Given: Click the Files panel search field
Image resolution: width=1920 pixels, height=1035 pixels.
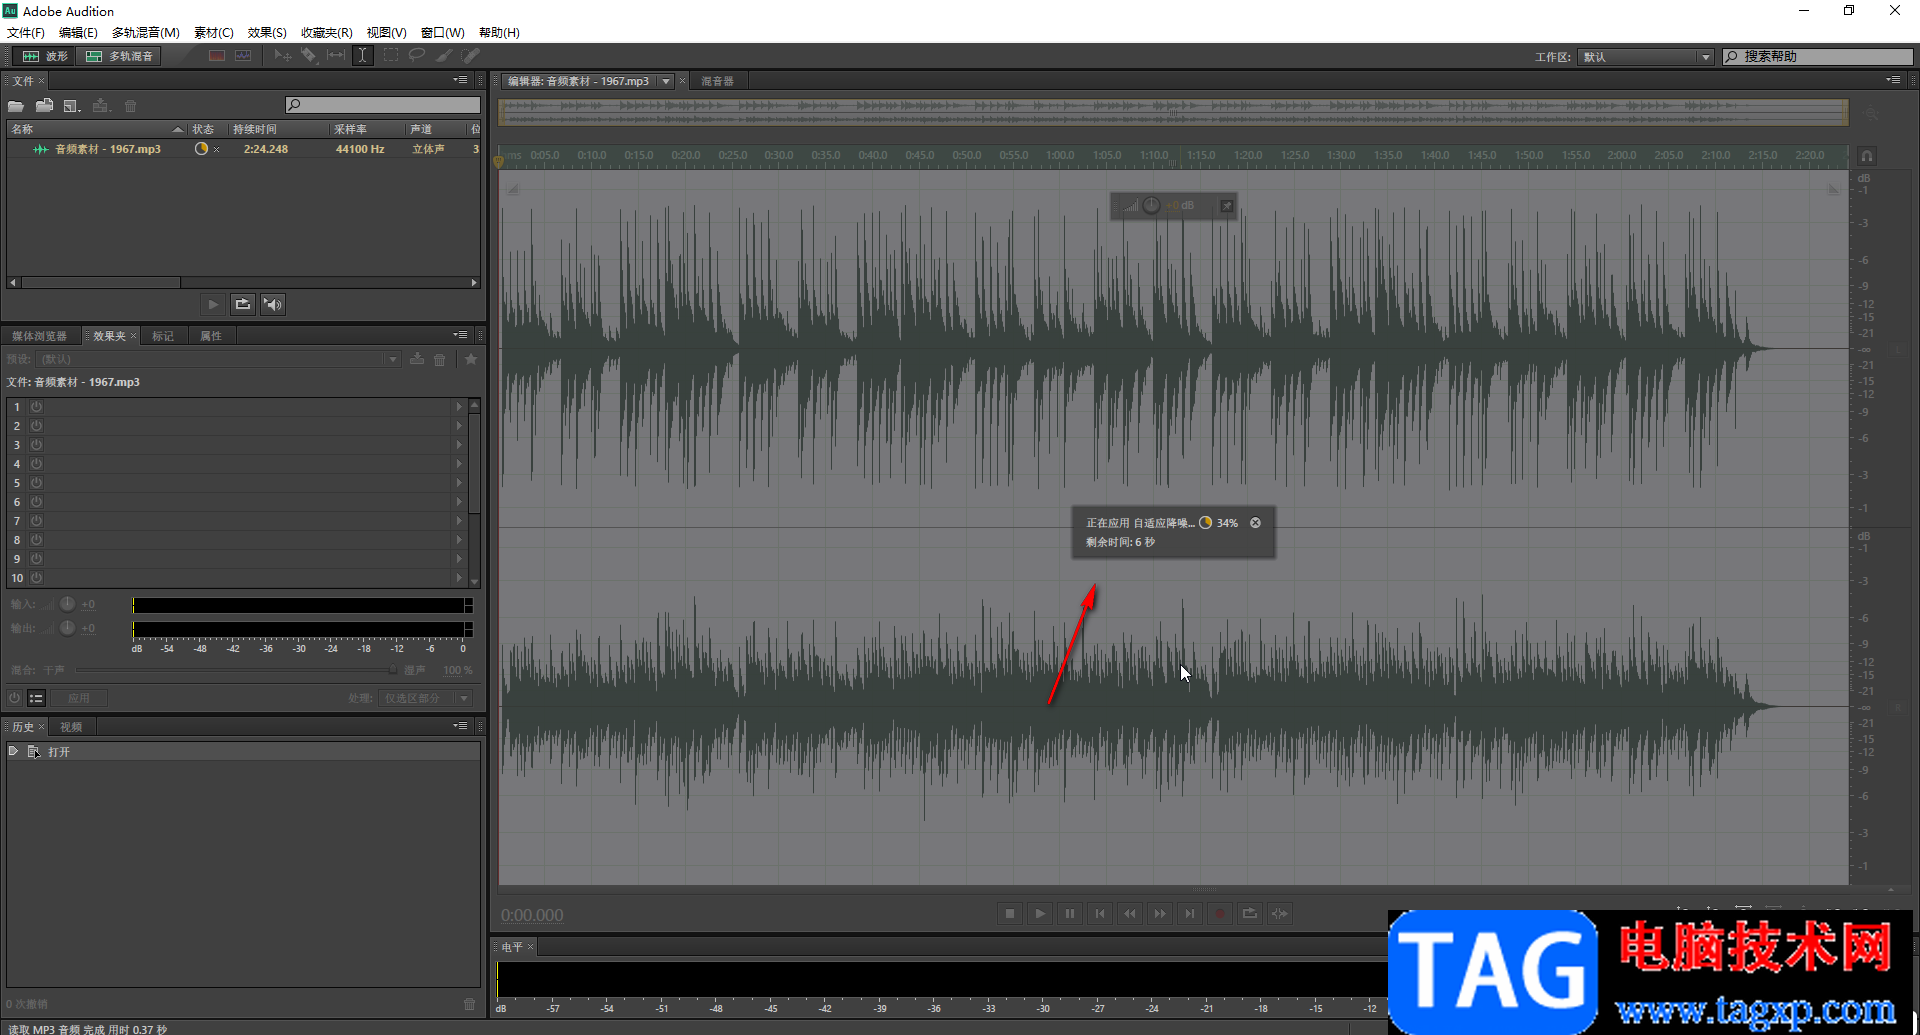Looking at the screenshot, I should click(x=383, y=105).
